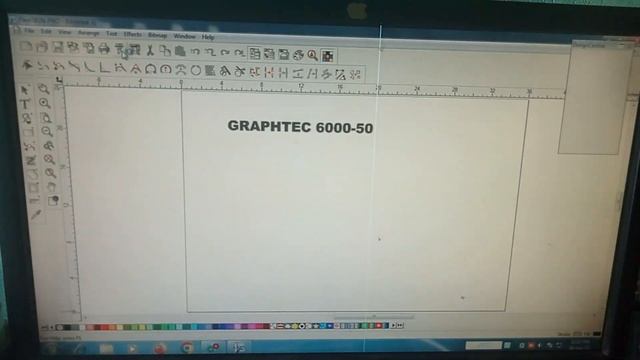
Task: Open the Window menu
Action: 184,36
